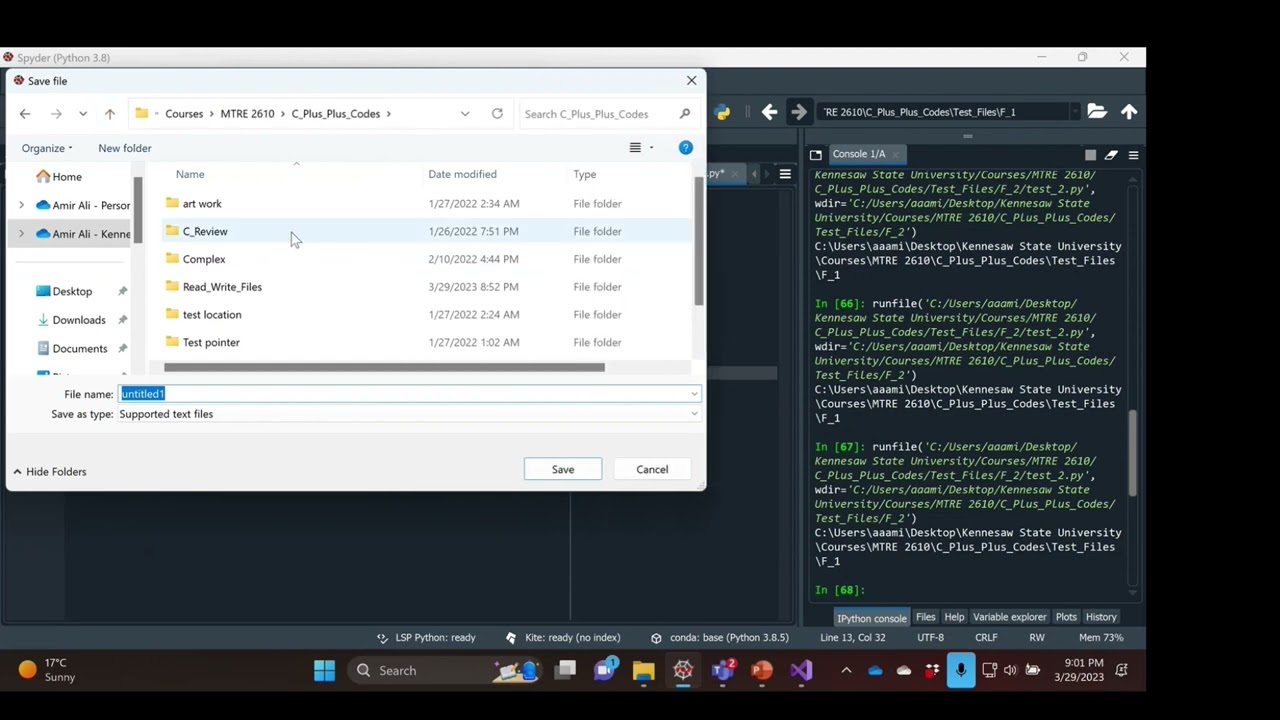Open the Spyder working directory path dropdown
Viewport: 1280px width, 720px height.
[x=1074, y=112]
